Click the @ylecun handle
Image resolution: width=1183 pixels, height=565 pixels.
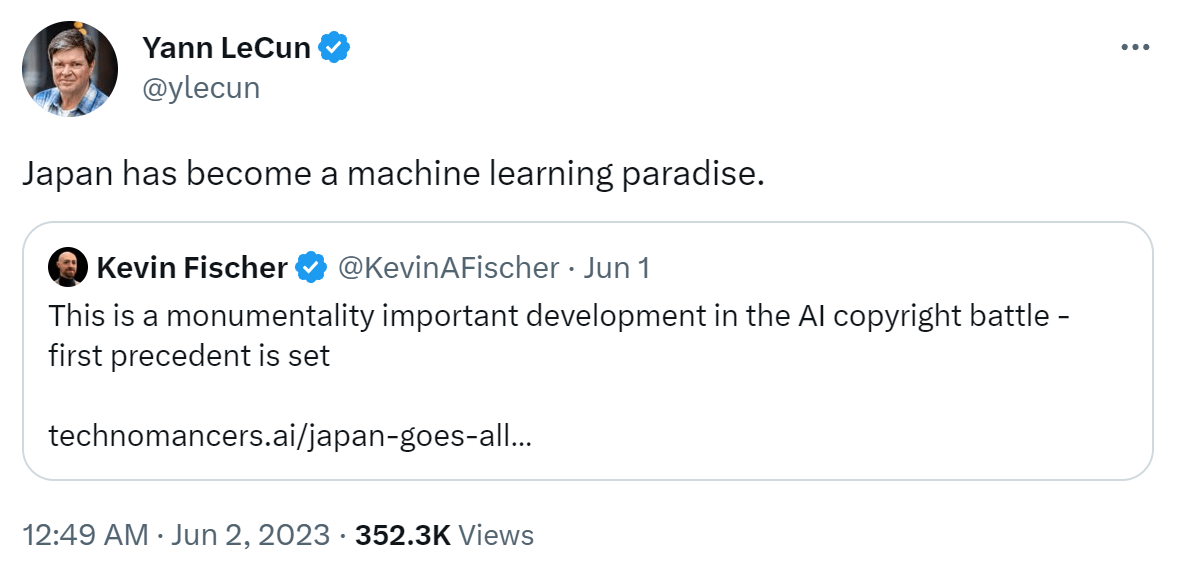point(200,88)
